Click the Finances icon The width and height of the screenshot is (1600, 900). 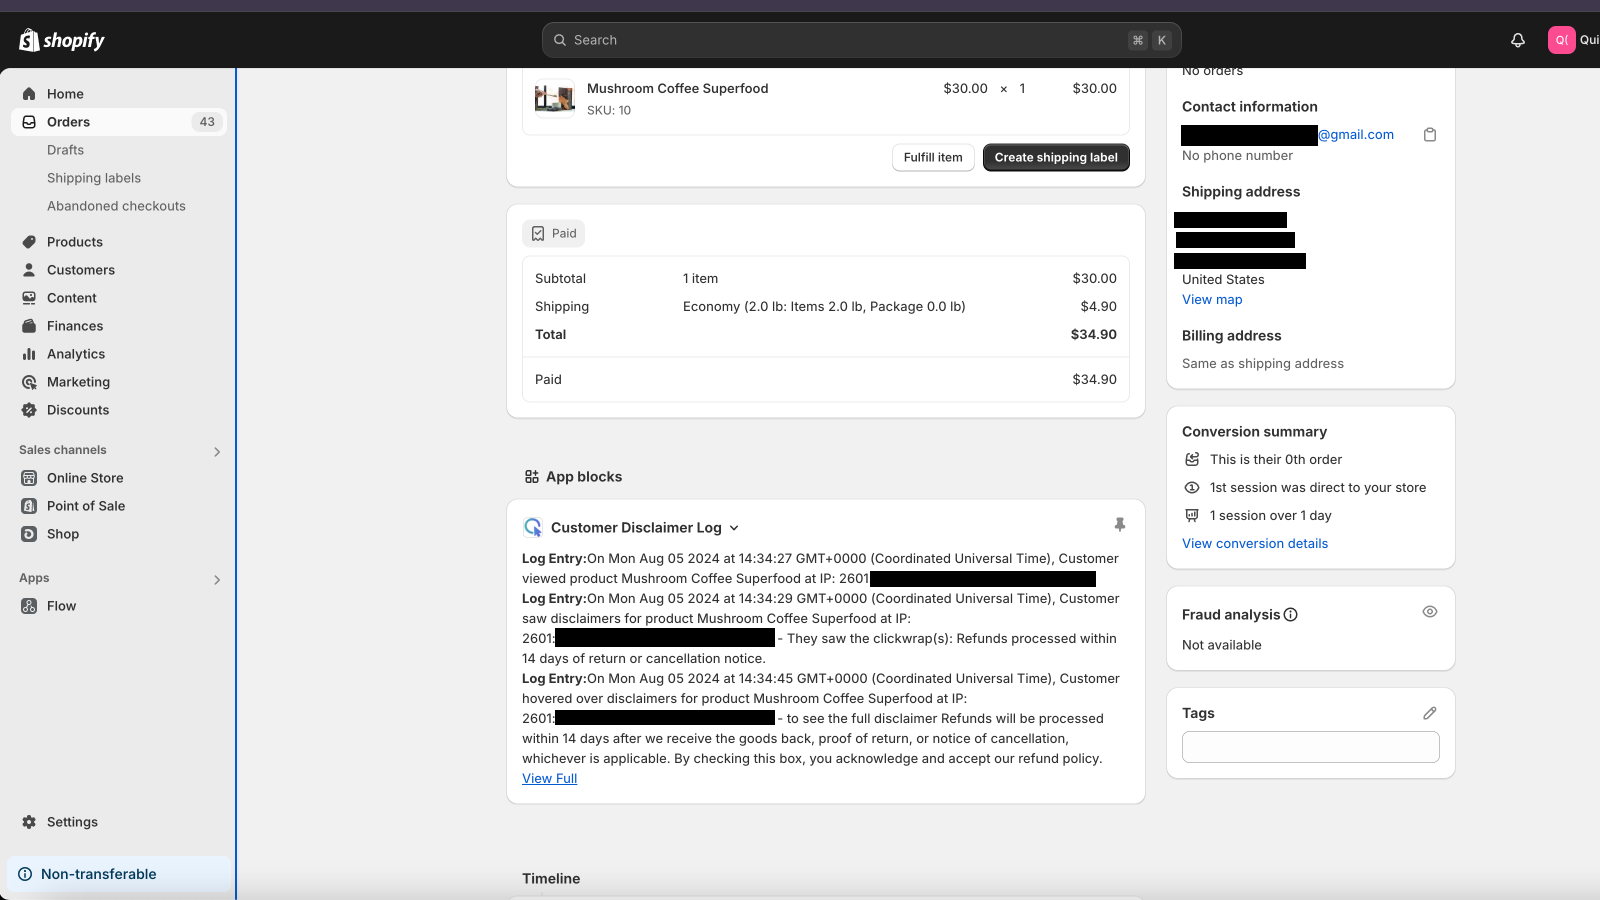tap(29, 326)
